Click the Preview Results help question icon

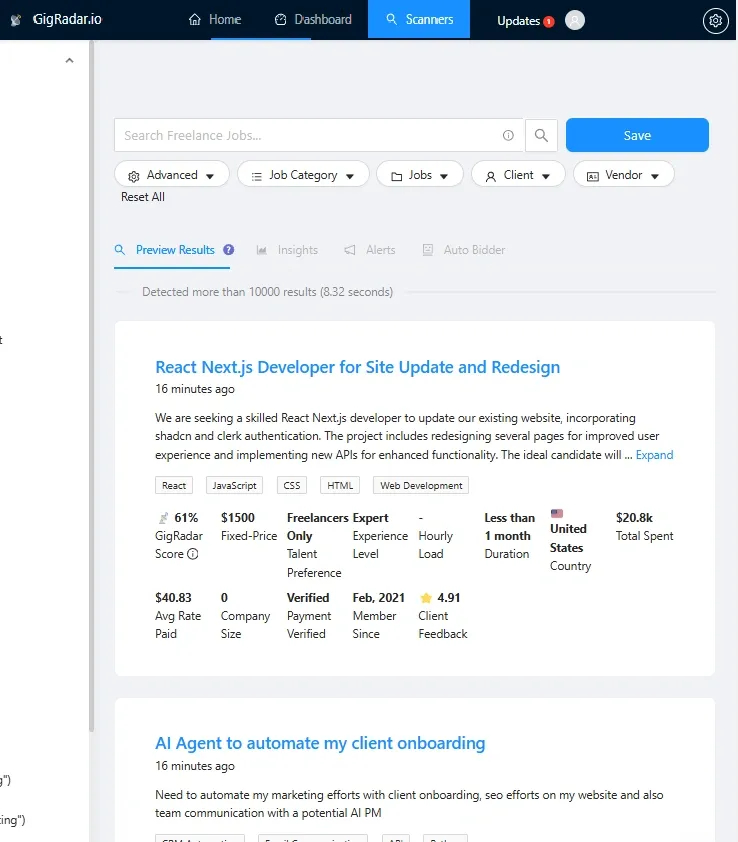coord(229,250)
